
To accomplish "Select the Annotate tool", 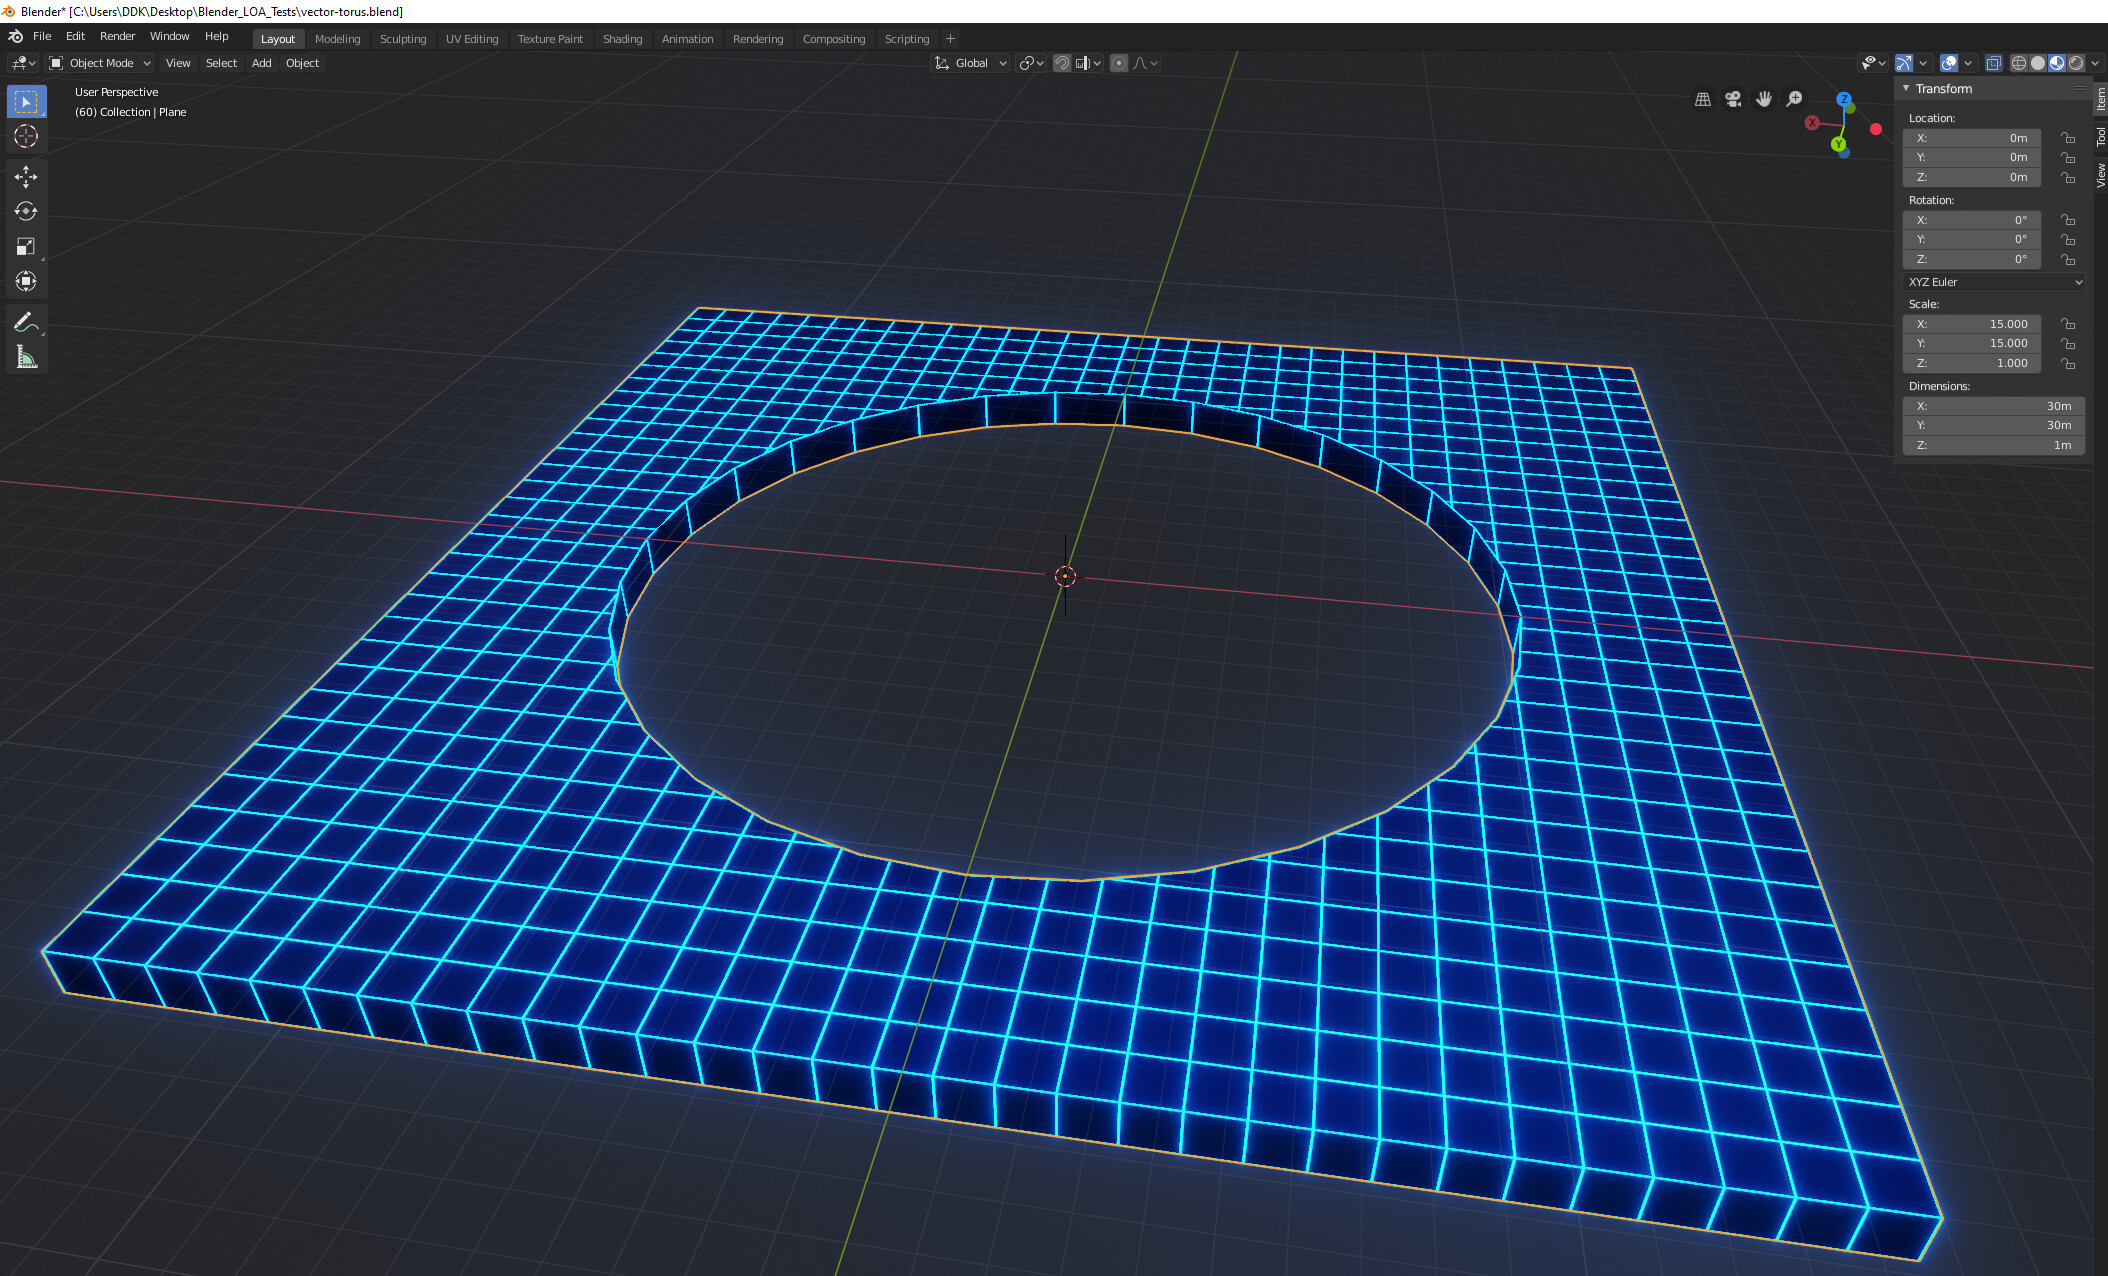I will click(x=26, y=322).
